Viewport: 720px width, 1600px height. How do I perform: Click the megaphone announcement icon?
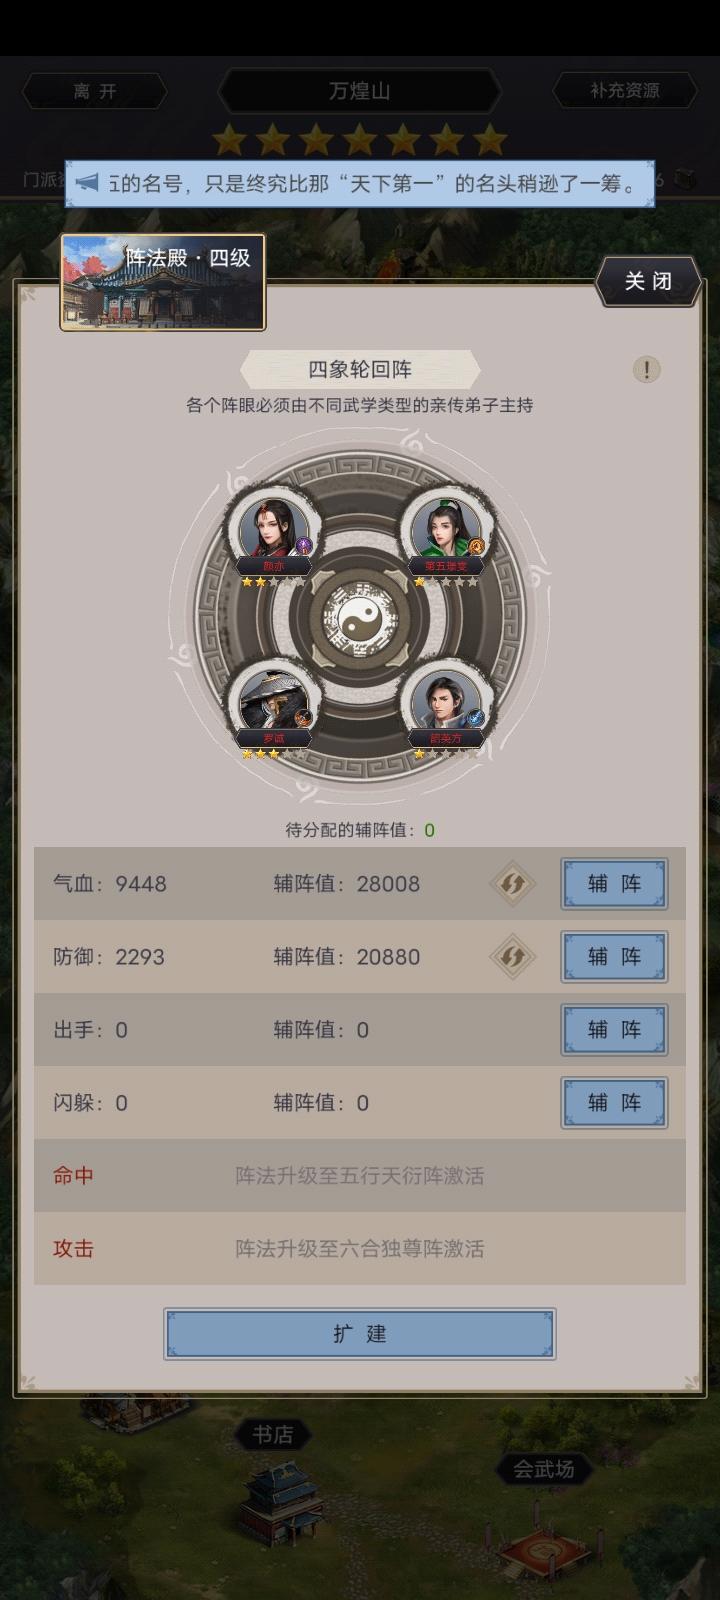tap(88, 183)
